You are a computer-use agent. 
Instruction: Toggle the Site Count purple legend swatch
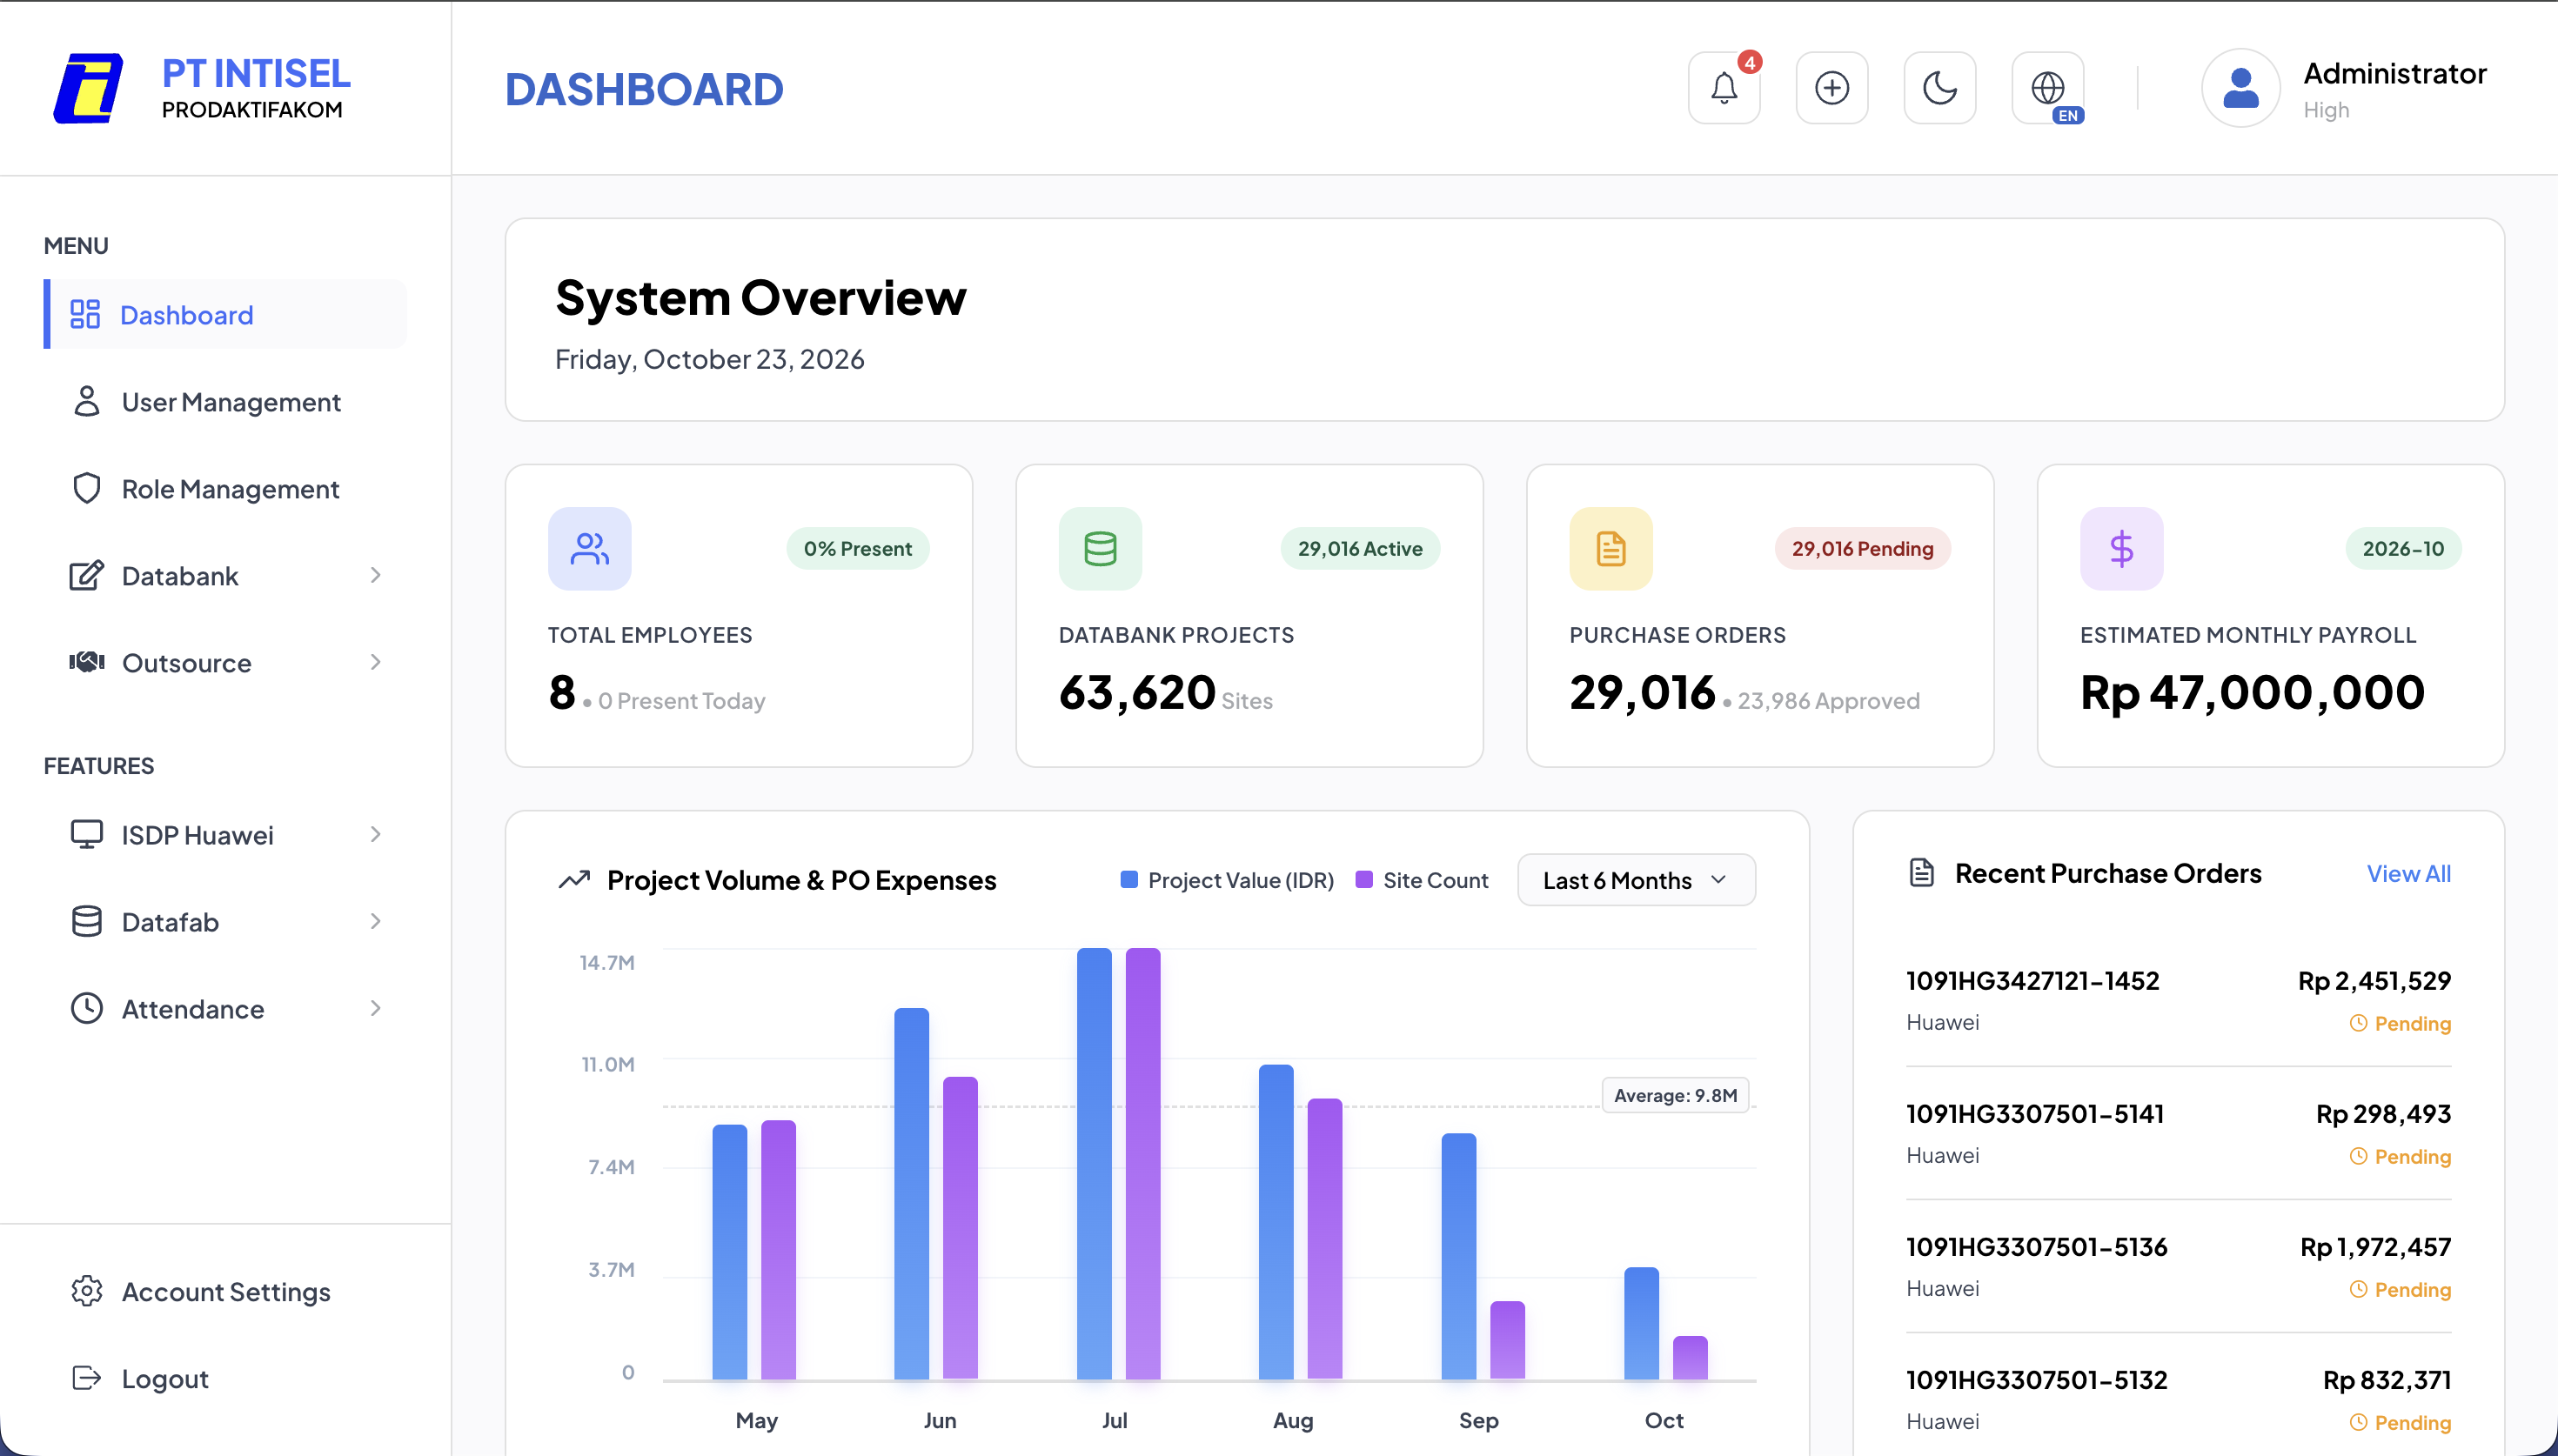1364,880
